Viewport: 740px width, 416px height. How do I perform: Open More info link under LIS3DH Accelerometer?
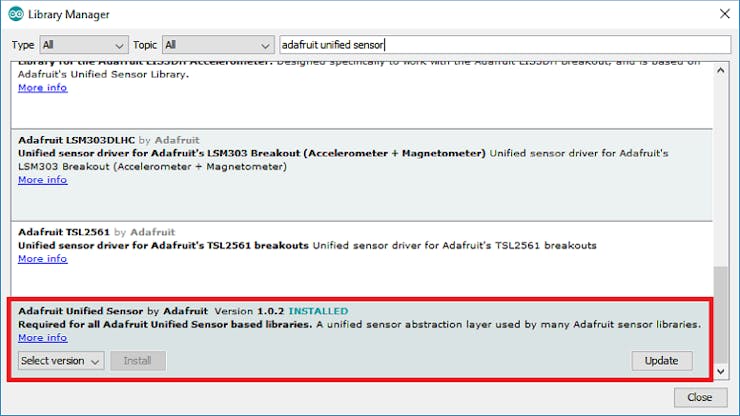pos(43,88)
